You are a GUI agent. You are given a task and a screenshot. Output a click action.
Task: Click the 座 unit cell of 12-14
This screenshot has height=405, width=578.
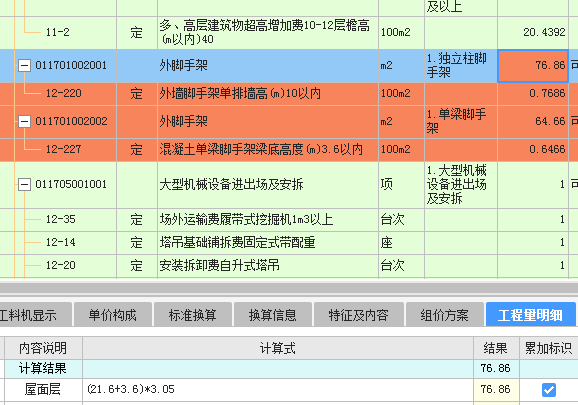pyautogui.click(x=401, y=242)
